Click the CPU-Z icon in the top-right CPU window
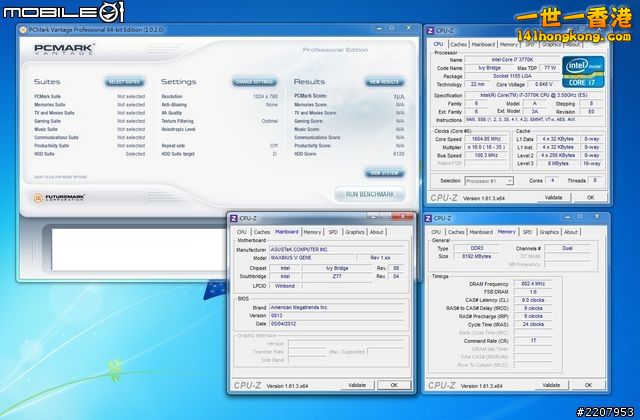Screen dimensions: 640x420 tap(430, 31)
